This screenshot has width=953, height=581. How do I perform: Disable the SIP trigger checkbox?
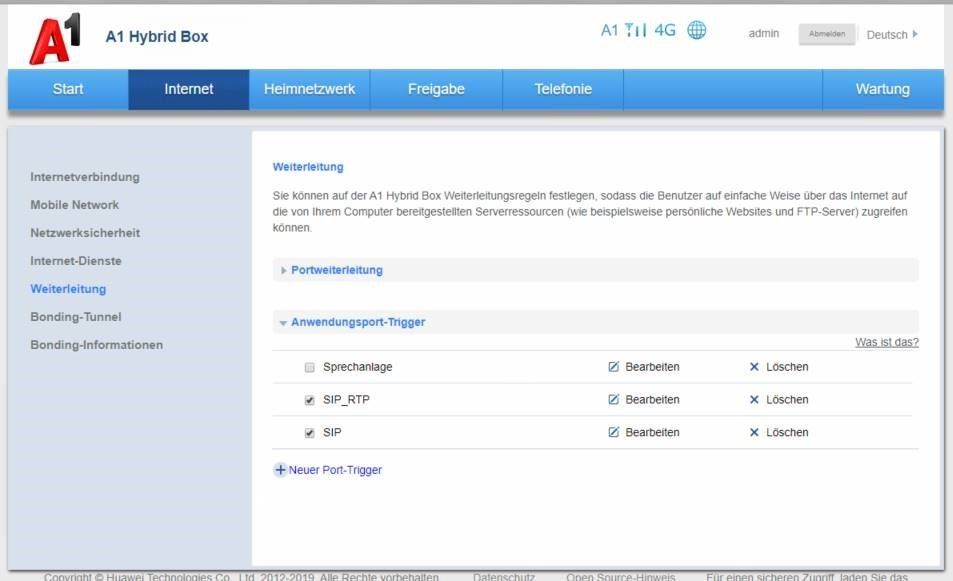click(310, 434)
